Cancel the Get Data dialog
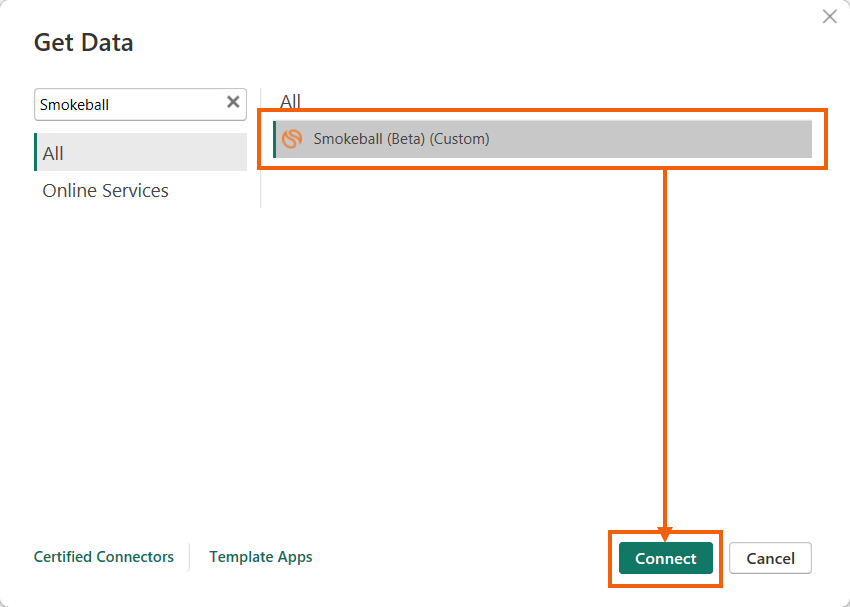 point(770,558)
